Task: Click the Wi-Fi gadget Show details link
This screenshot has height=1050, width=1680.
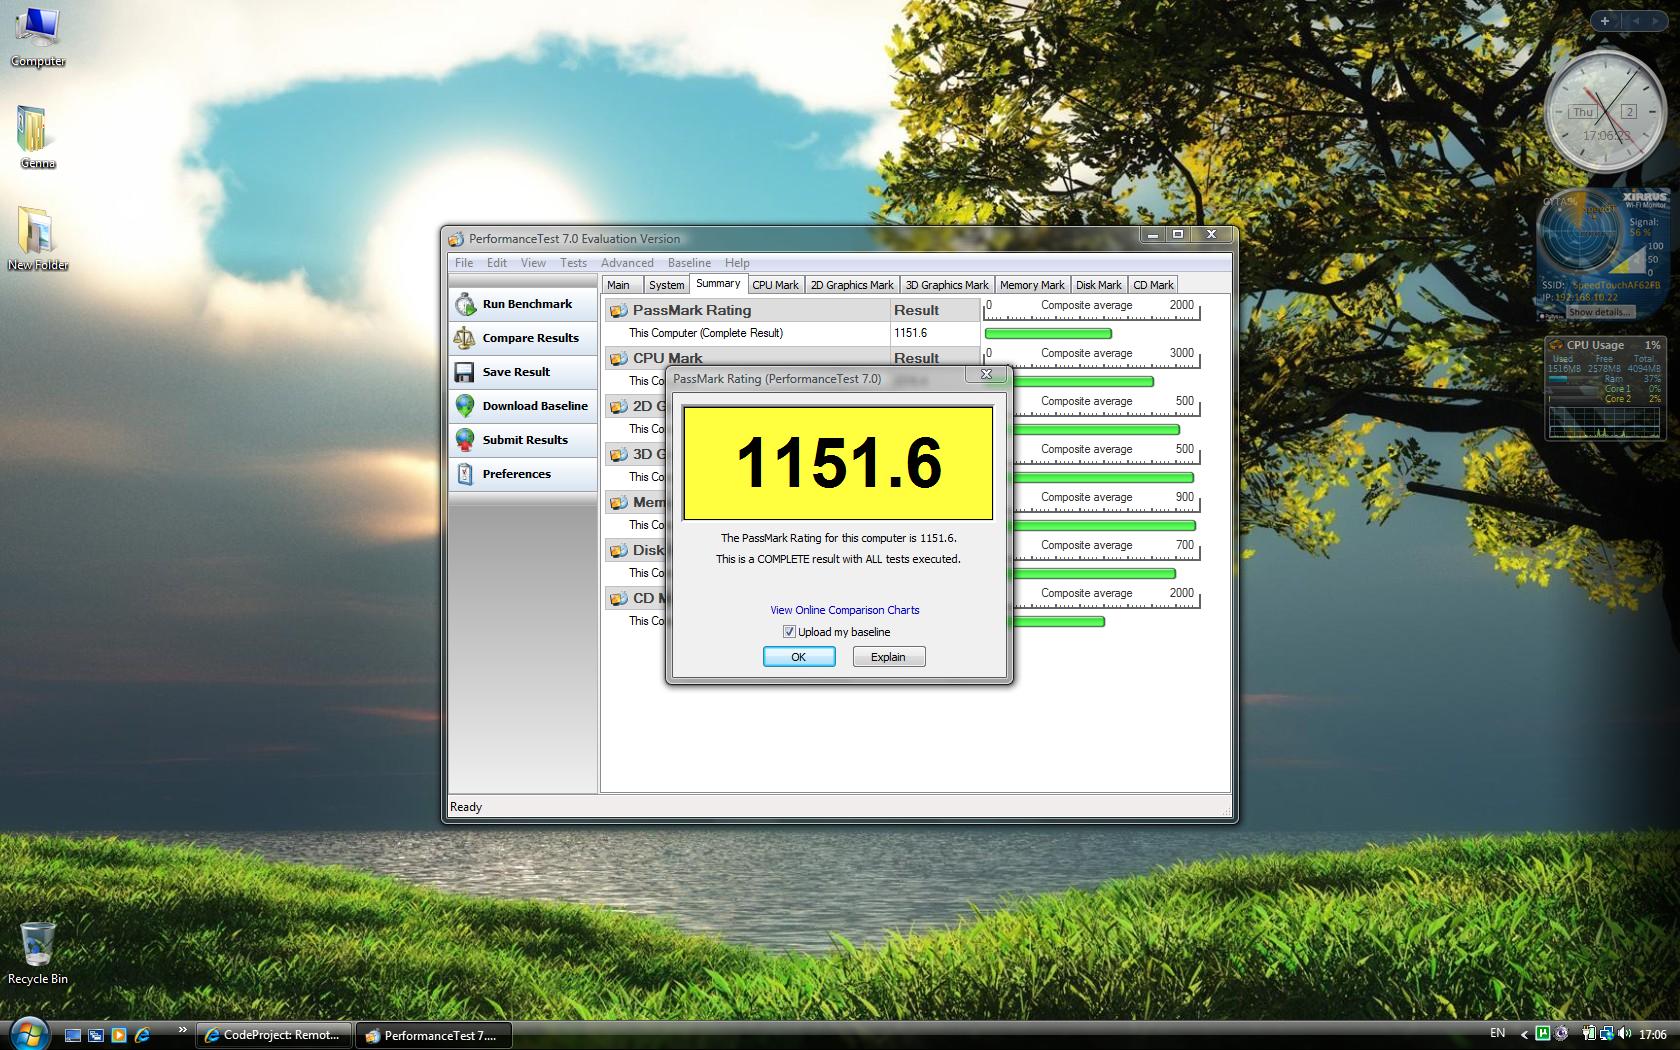Action: coord(1599,312)
